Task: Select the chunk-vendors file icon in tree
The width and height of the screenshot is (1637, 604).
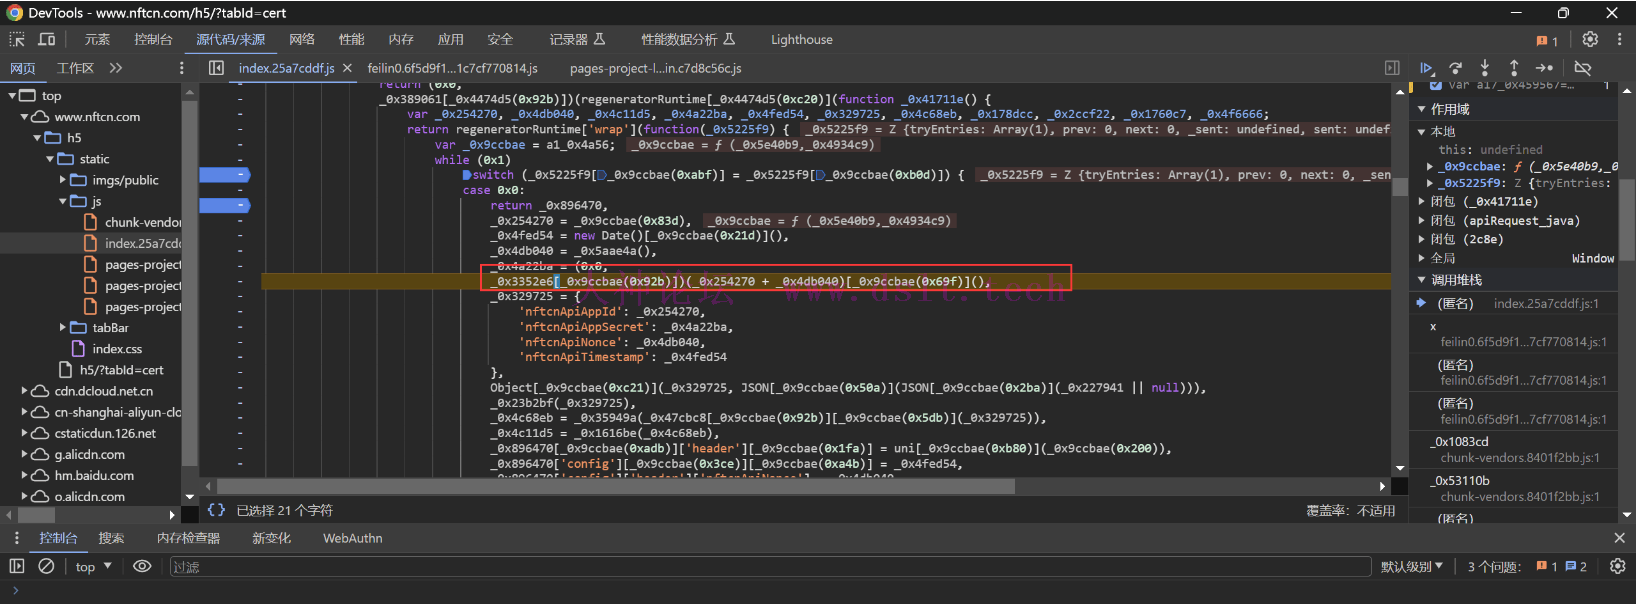Action: (91, 222)
